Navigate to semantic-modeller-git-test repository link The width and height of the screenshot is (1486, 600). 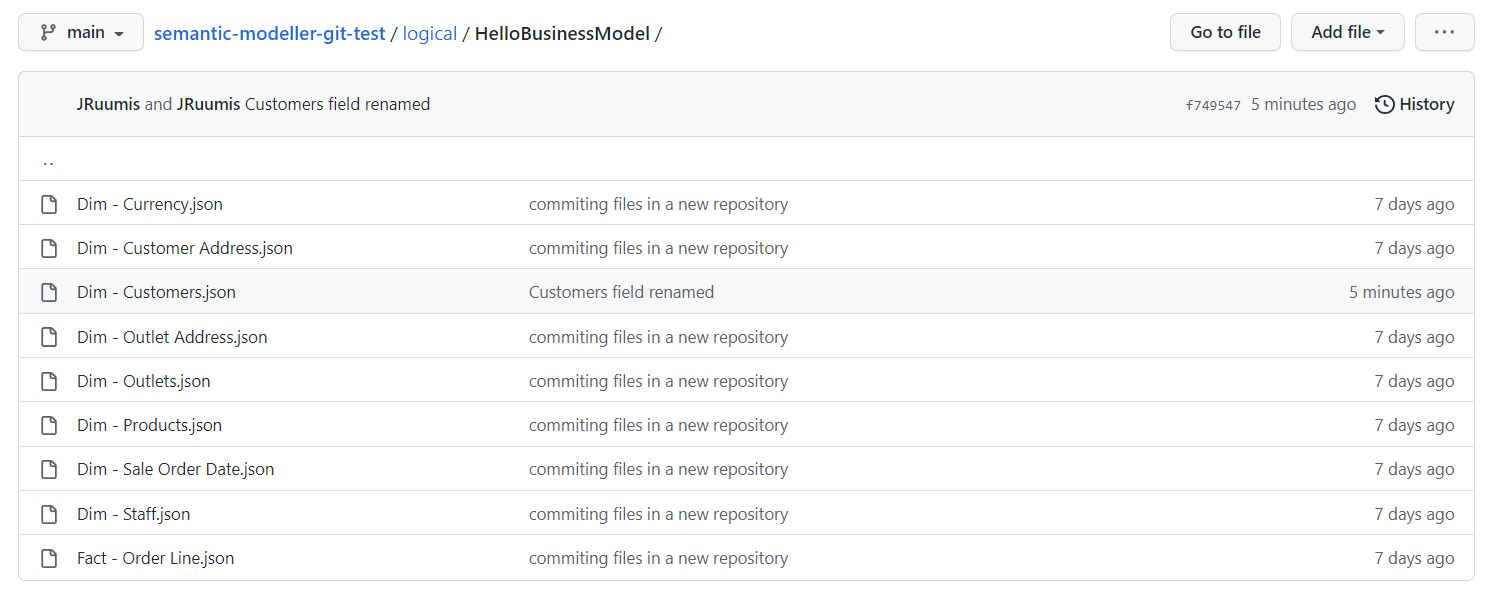coord(269,33)
